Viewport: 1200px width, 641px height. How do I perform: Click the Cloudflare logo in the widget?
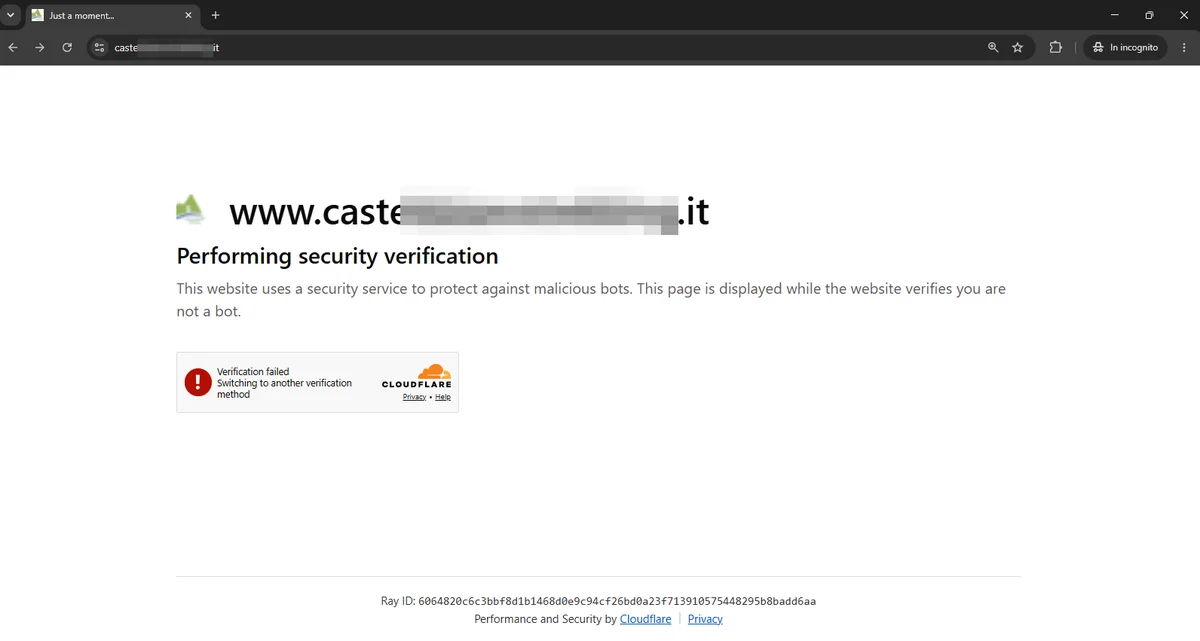[417, 376]
